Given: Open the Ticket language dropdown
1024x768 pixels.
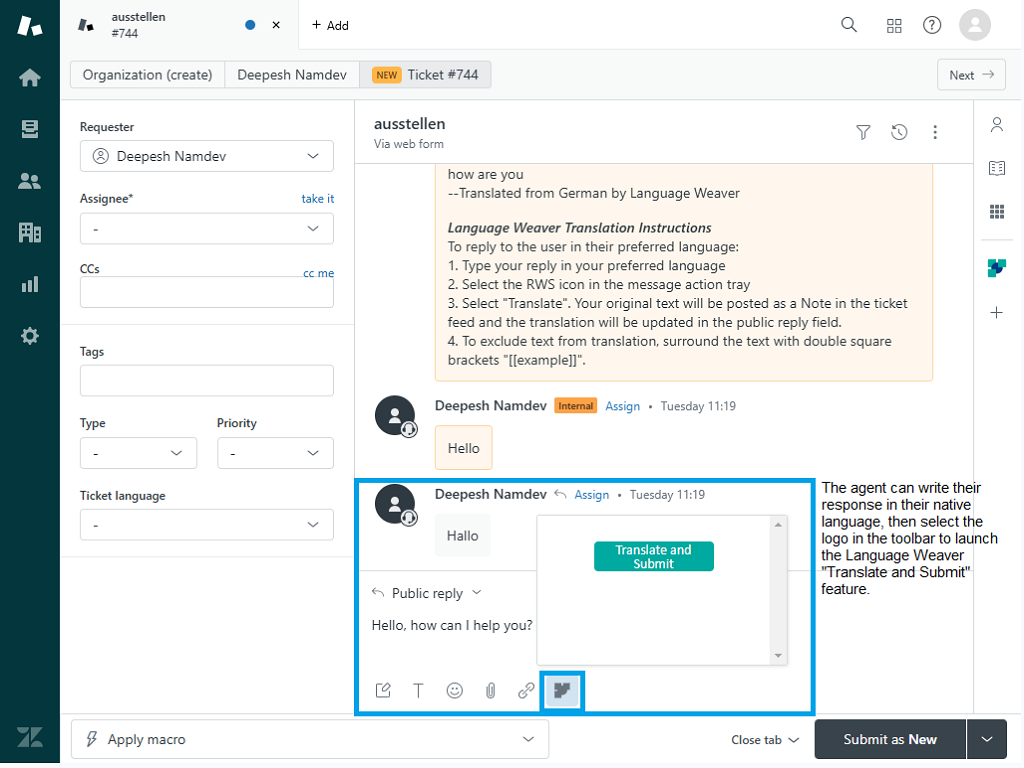Looking at the screenshot, I should pyautogui.click(x=206, y=524).
